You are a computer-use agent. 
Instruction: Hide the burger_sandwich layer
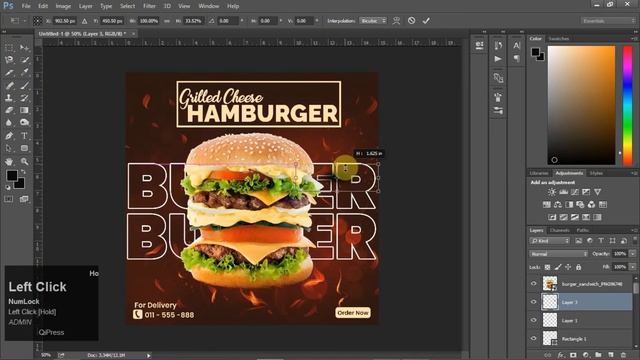click(533, 284)
